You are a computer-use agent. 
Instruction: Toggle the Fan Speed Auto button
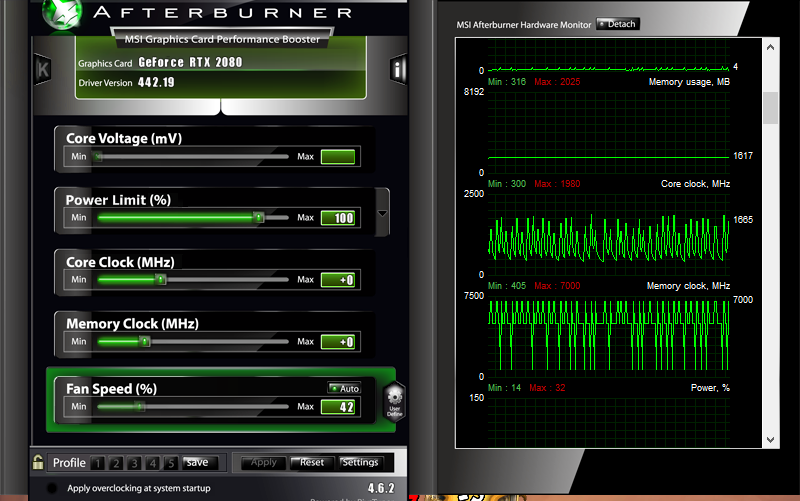344,388
